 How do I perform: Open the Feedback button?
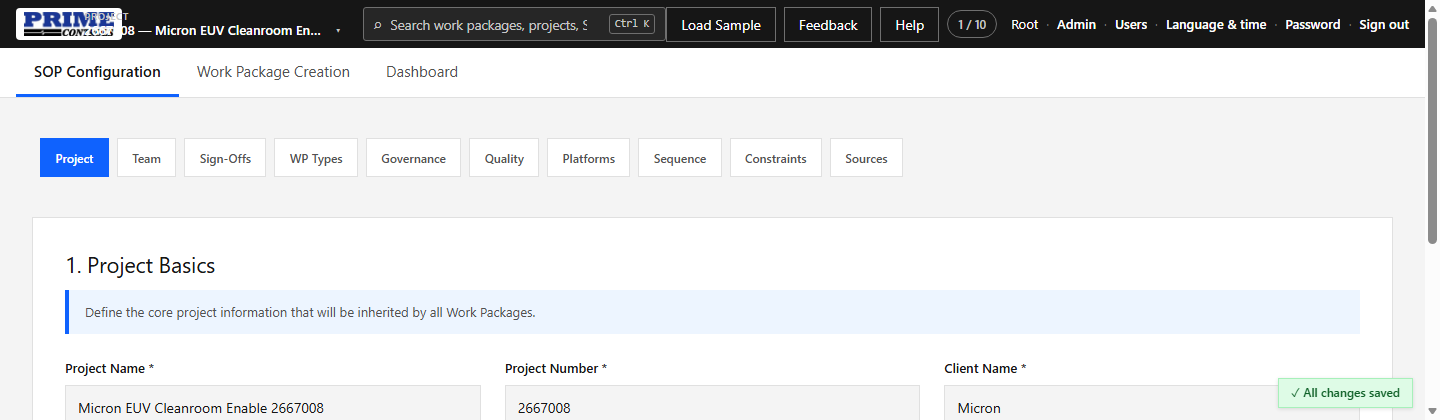tap(828, 25)
